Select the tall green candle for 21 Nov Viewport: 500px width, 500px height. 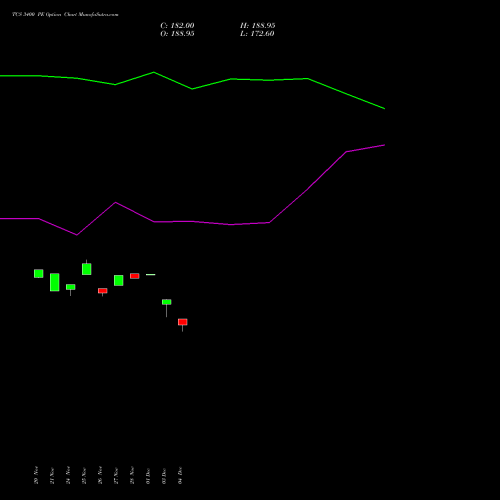(x=55, y=282)
